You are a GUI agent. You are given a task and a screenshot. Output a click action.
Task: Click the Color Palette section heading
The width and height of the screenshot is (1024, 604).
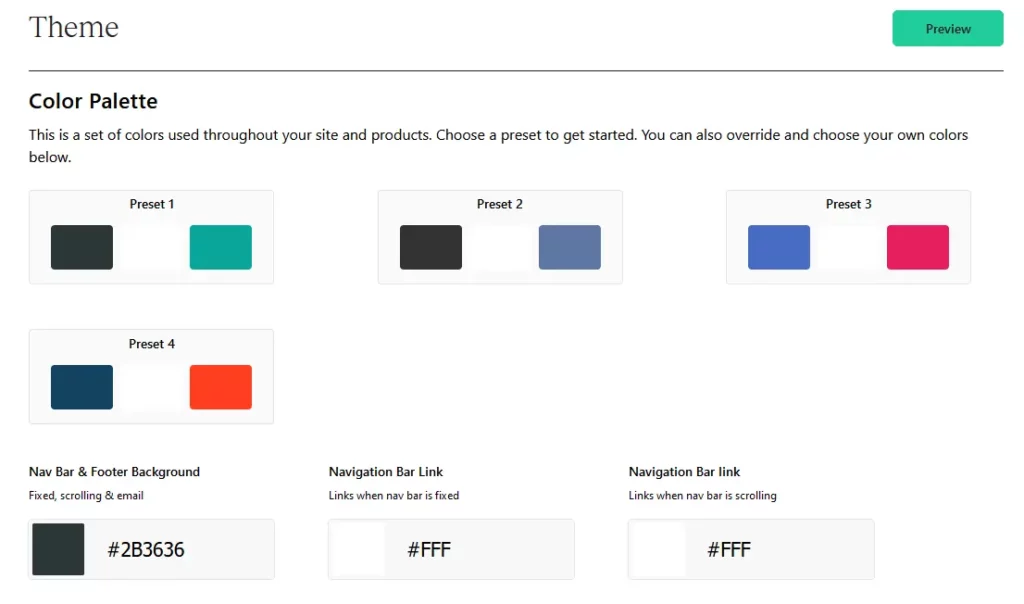tap(93, 101)
